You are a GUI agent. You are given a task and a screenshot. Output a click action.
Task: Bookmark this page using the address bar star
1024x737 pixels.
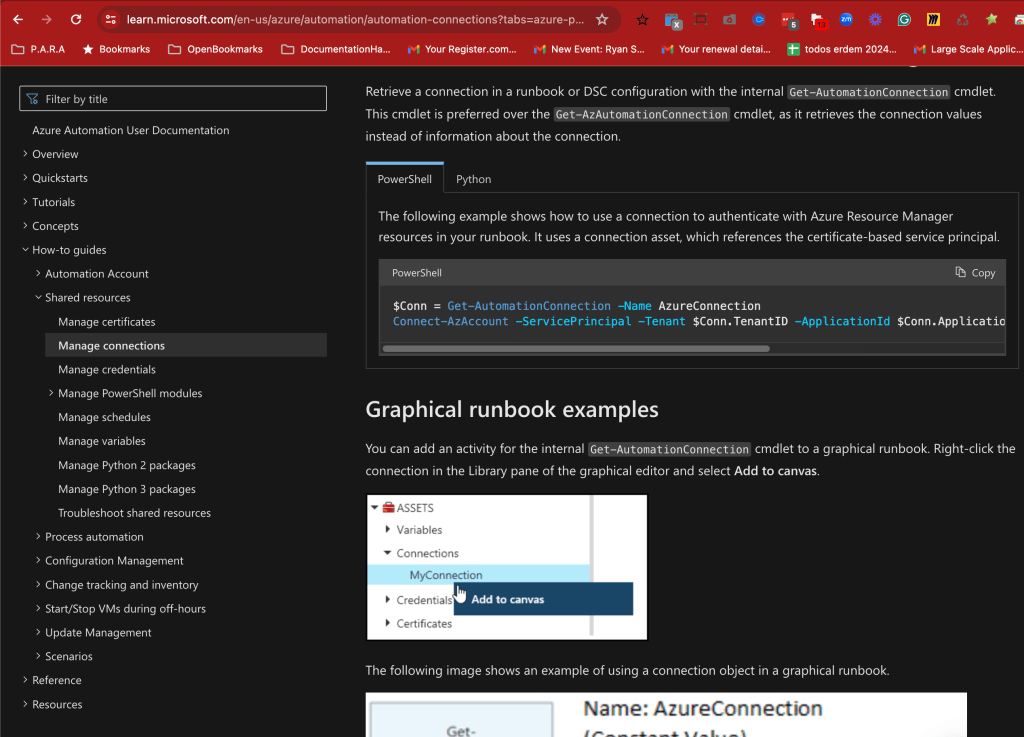tap(602, 20)
